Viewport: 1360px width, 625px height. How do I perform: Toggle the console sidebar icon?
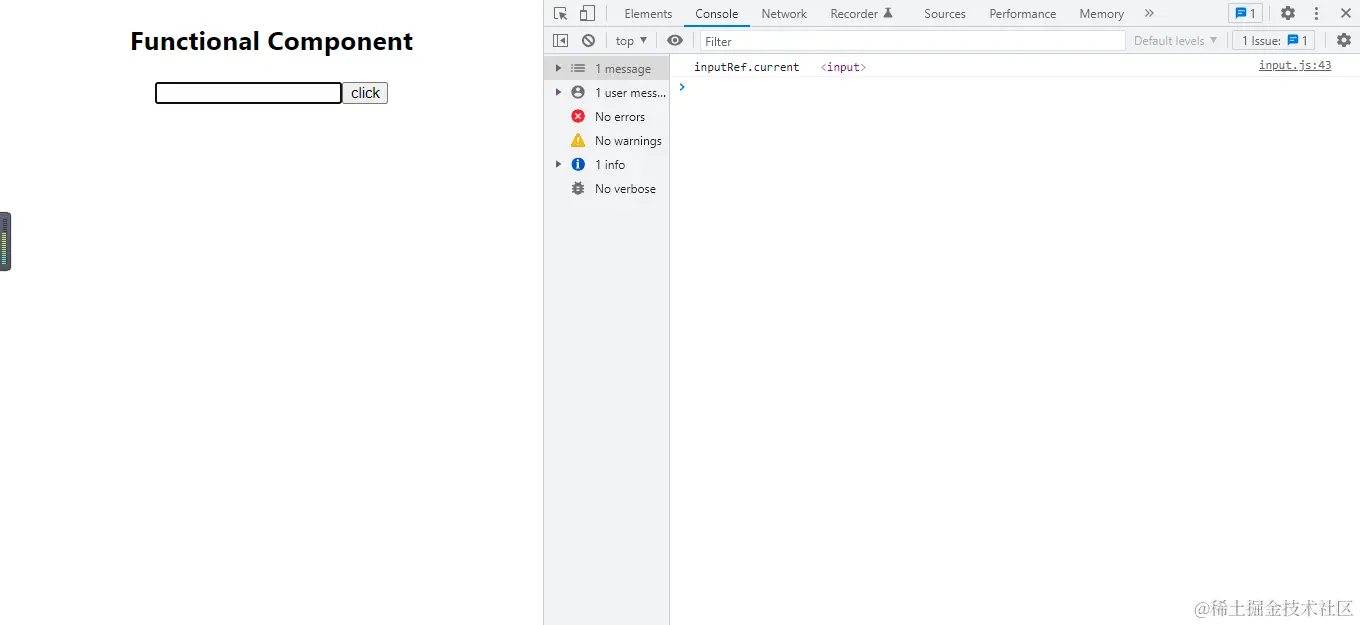561,40
